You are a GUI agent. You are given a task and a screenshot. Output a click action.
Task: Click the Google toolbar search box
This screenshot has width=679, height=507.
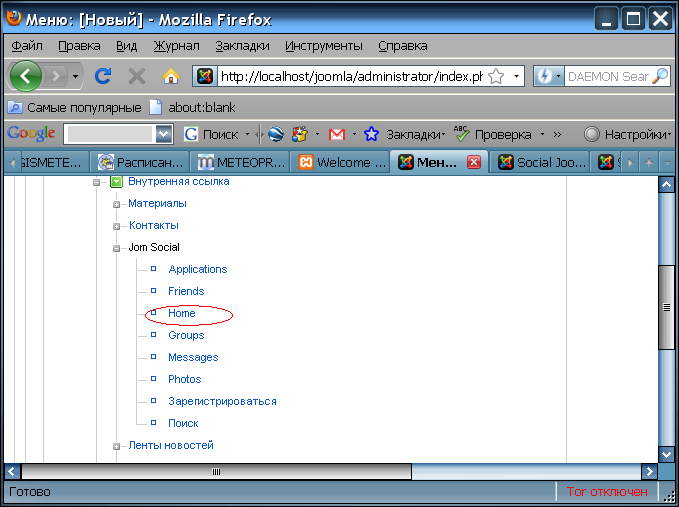click(110, 134)
